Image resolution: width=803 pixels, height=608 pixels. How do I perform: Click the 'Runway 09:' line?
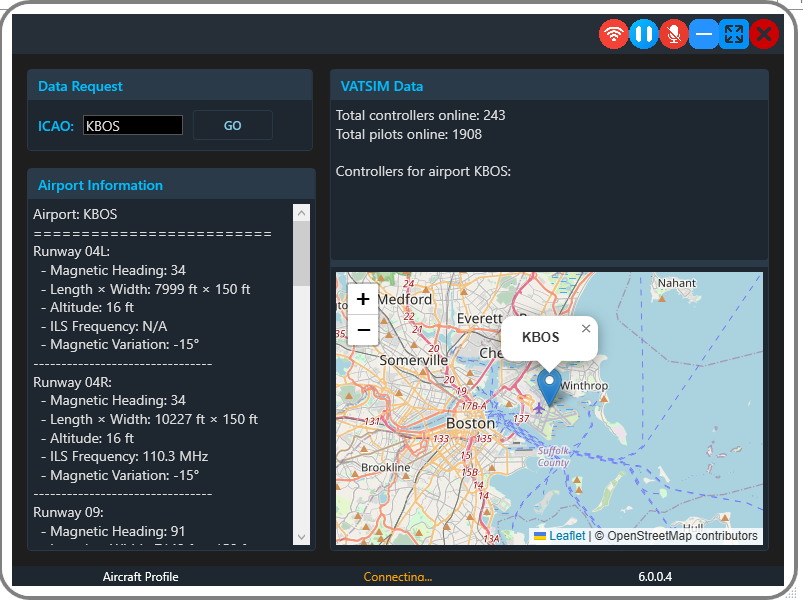click(68, 512)
